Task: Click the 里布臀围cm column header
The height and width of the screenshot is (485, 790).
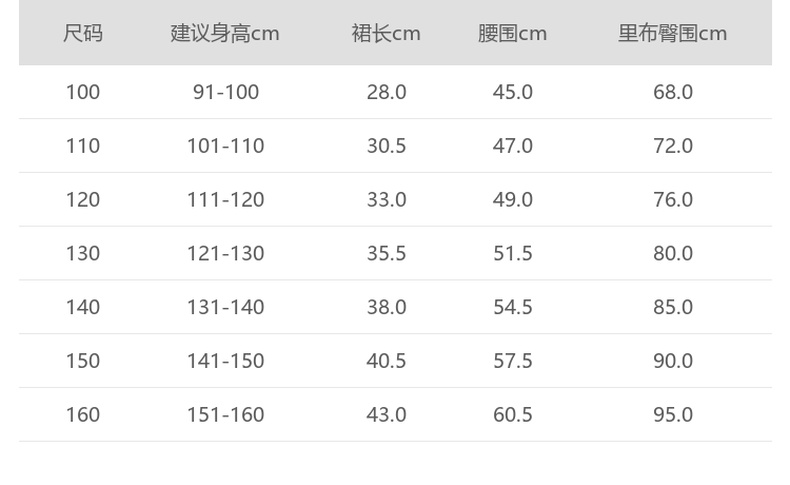Action: pyautogui.click(x=672, y=33)
